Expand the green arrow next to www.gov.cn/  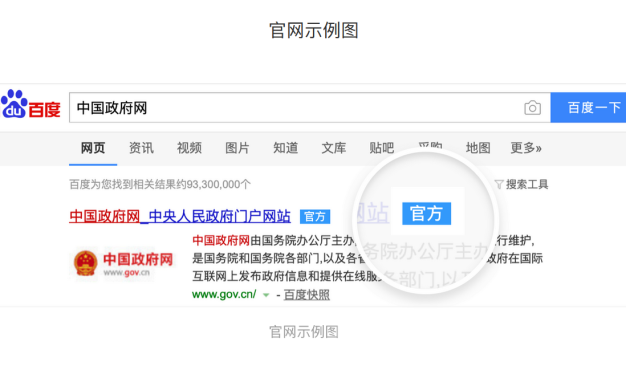[x=266, y=295]
